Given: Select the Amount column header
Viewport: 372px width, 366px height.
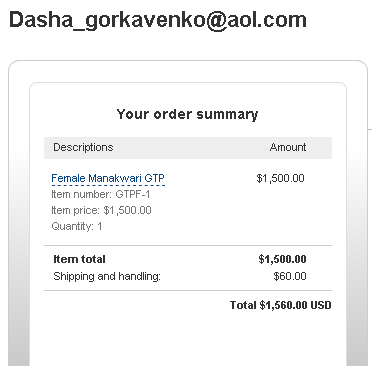Looking at the screenshot, I should tap(288, 147).
